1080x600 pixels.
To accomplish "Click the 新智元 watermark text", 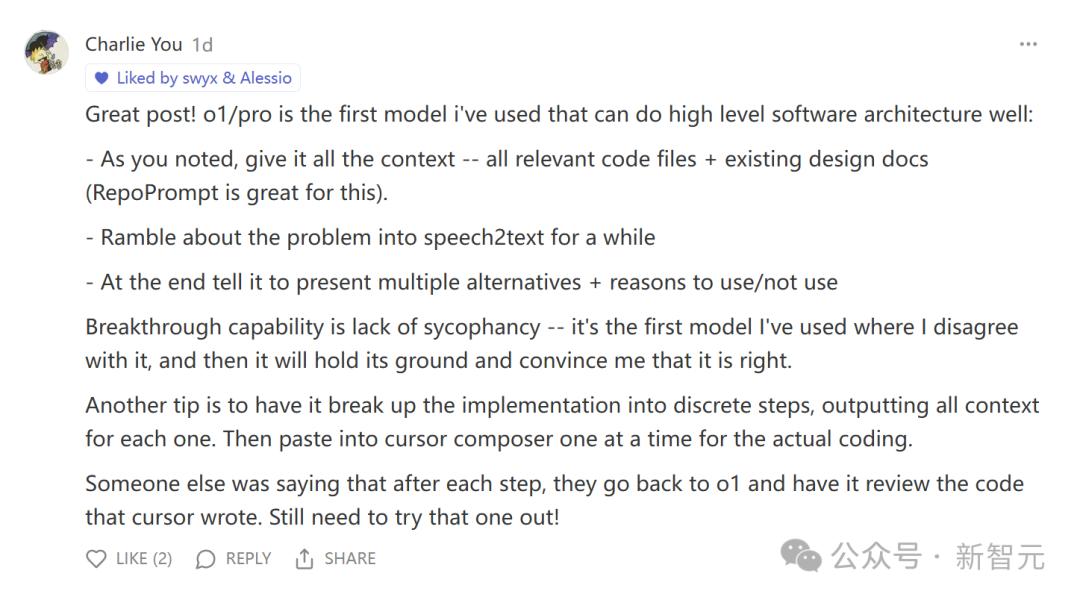I will click(1000, 556).
